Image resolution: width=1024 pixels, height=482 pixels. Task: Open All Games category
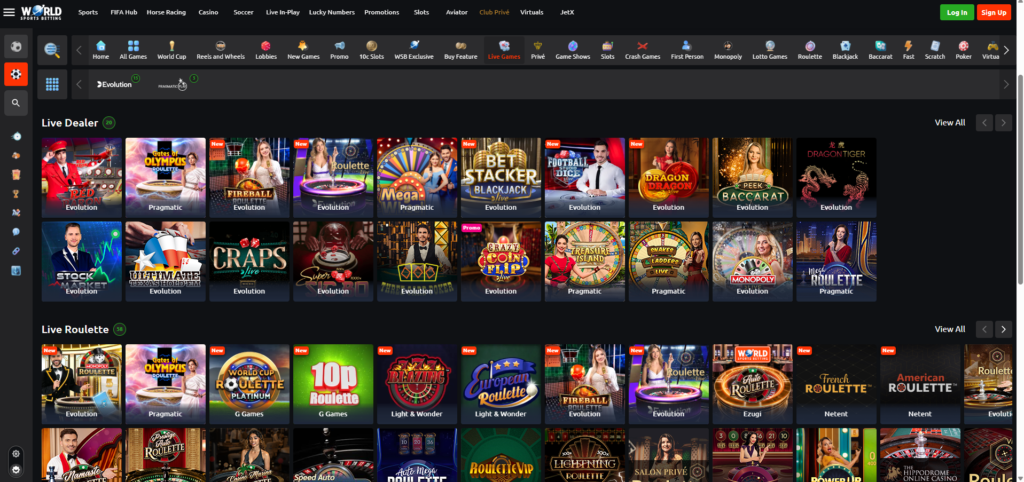(x=133, y=50)
